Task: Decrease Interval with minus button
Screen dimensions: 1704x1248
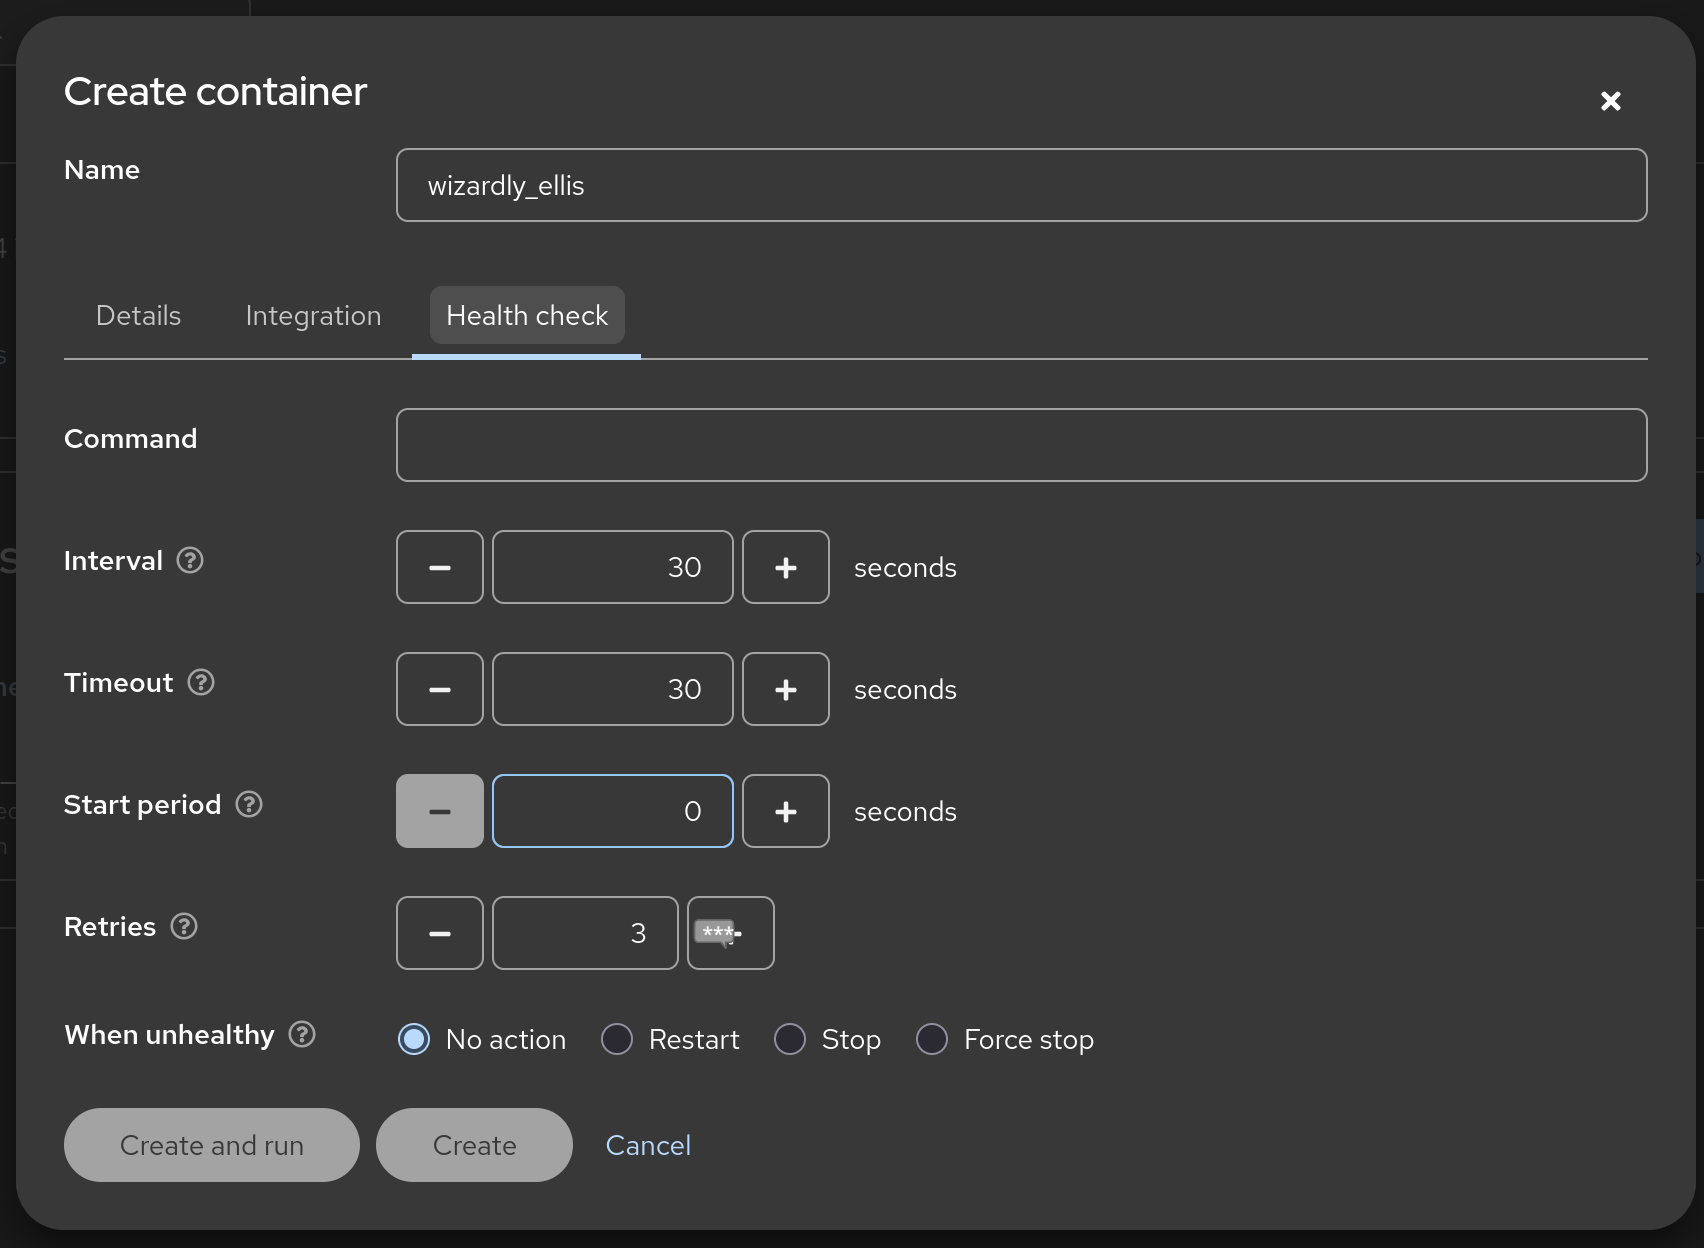Action: [x=440, y=567]
